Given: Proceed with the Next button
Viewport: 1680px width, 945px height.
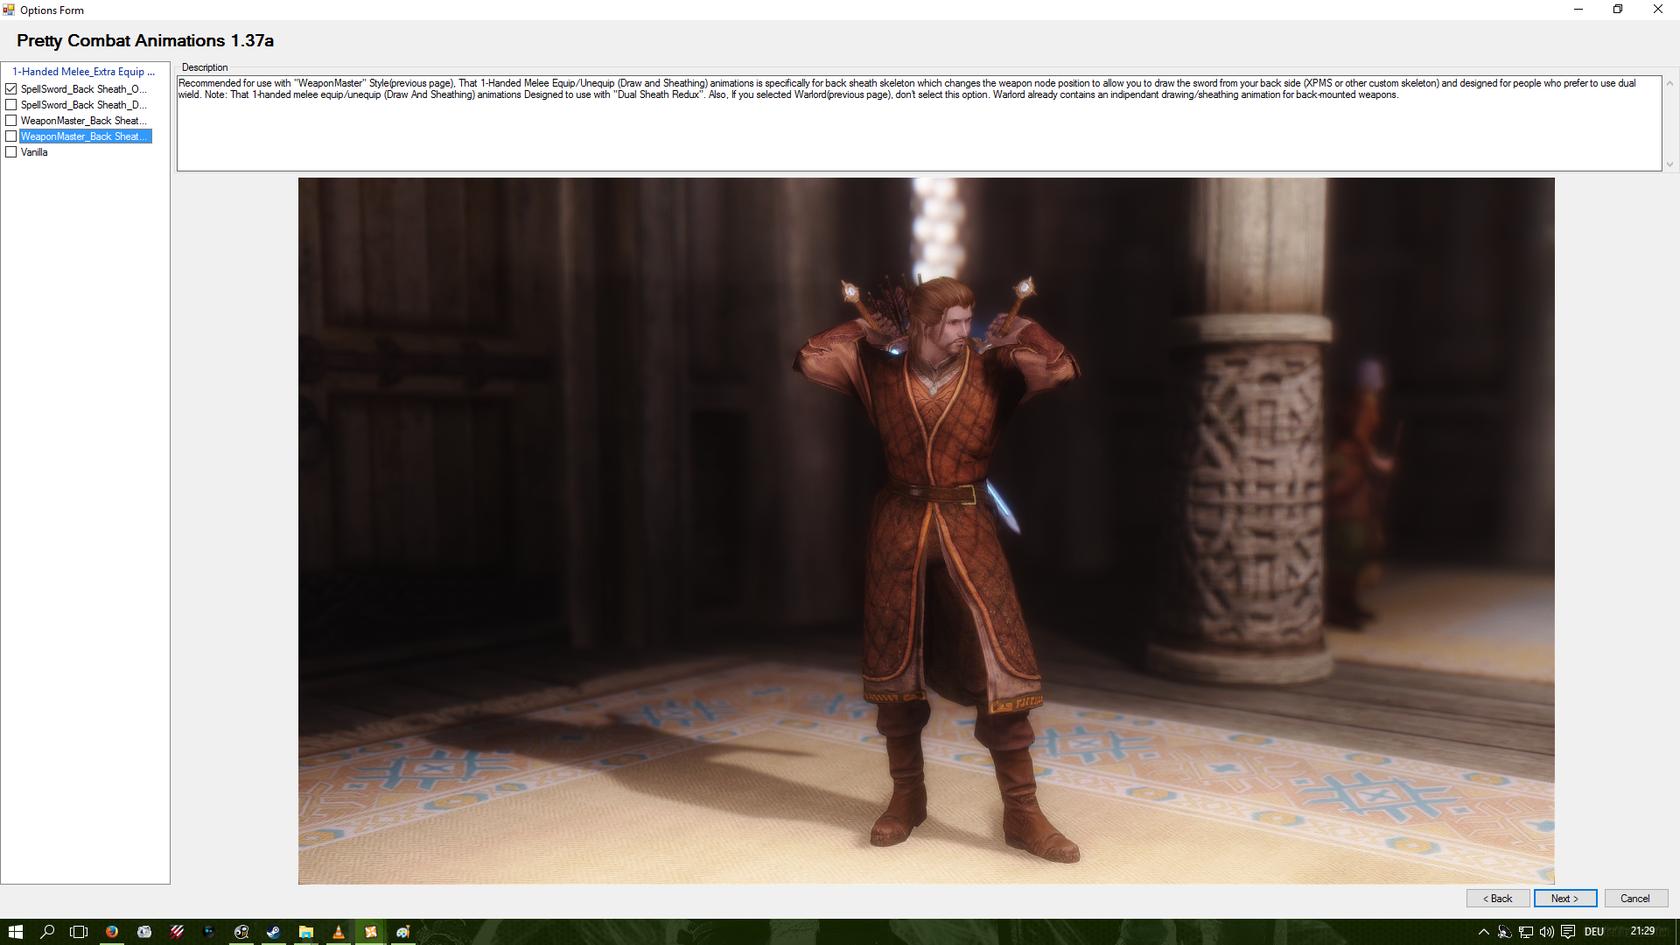Looking at the screenshot, I should (x=1565, y=898).
